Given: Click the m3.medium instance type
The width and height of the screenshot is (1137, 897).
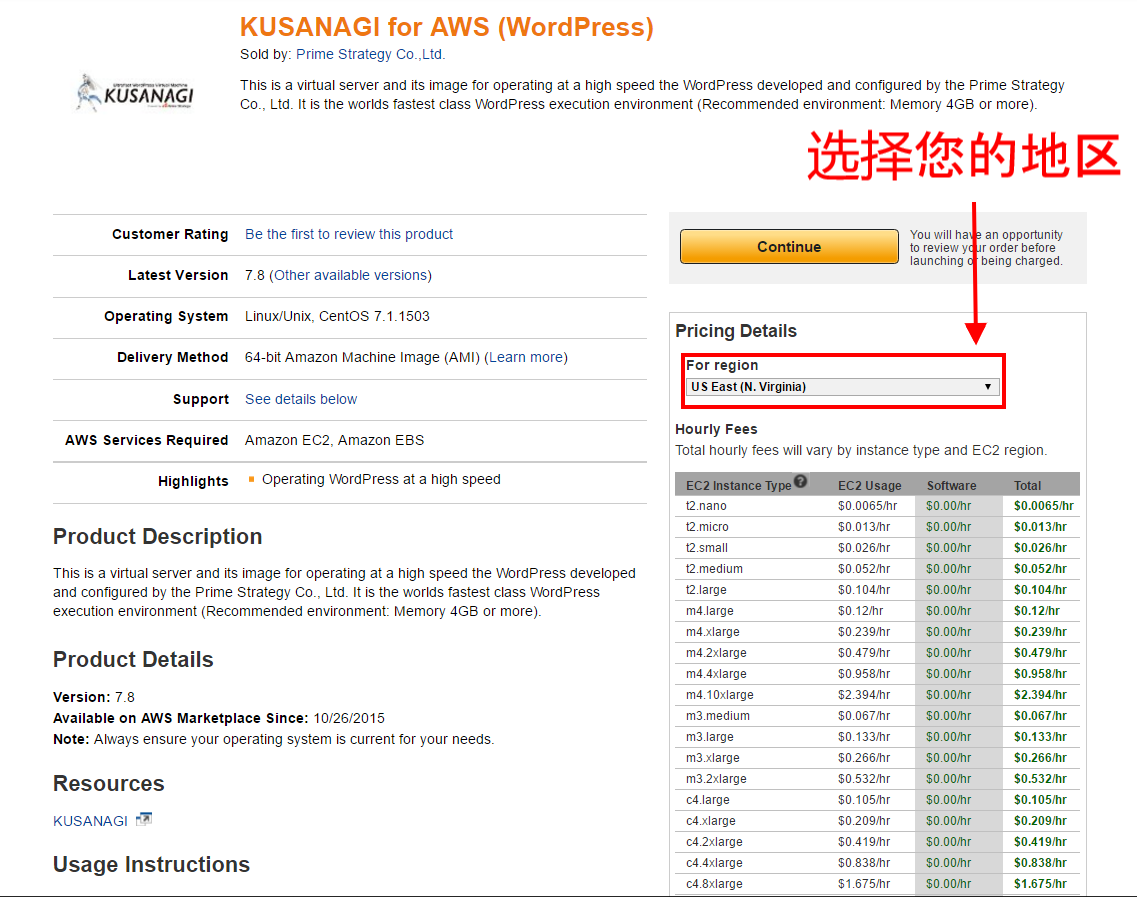Looking at the screenshot, I should coord(718,716).
